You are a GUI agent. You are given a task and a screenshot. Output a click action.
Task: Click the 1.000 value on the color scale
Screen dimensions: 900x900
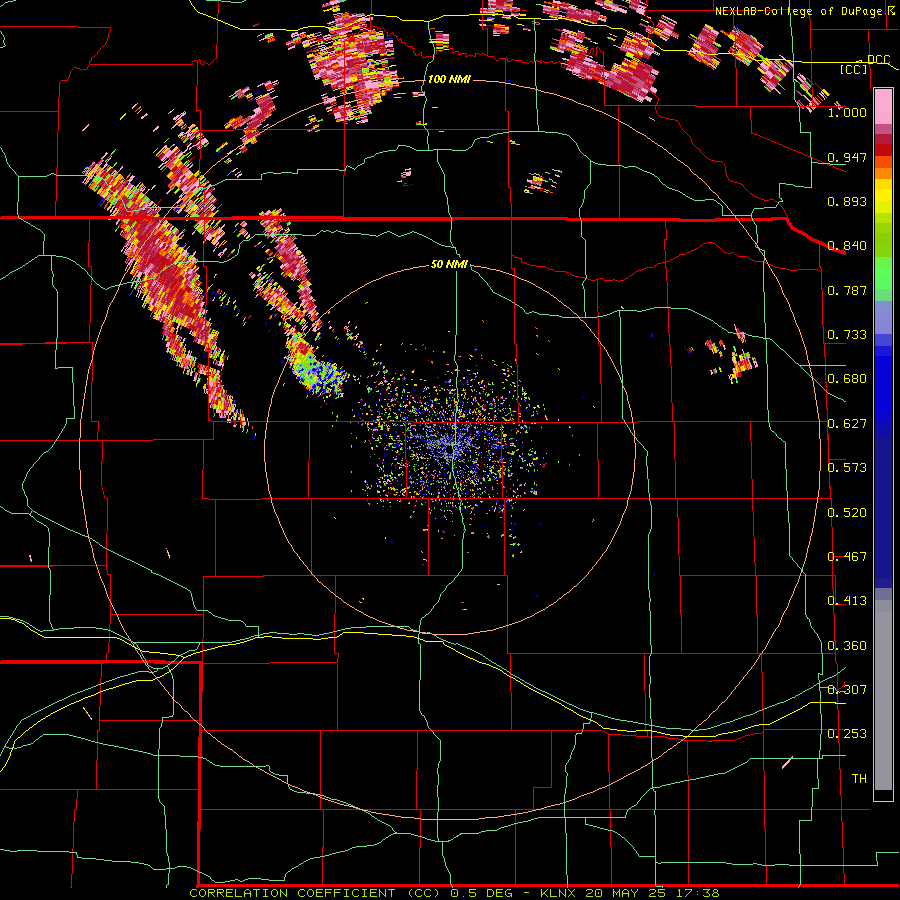[x=847, y=112]
